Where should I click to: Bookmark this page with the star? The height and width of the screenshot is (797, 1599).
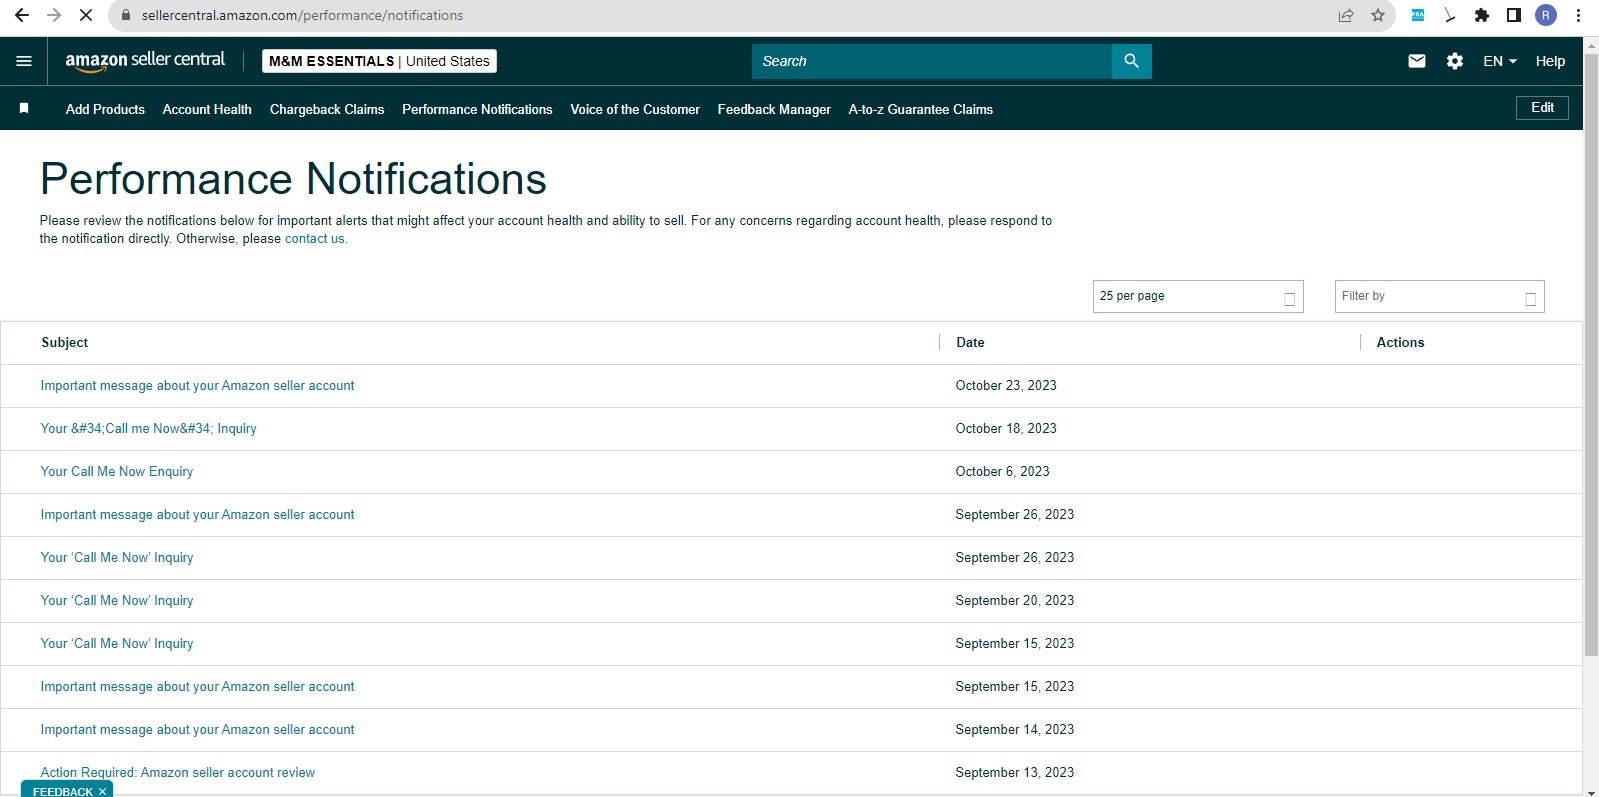click(x=1378, y=15)
